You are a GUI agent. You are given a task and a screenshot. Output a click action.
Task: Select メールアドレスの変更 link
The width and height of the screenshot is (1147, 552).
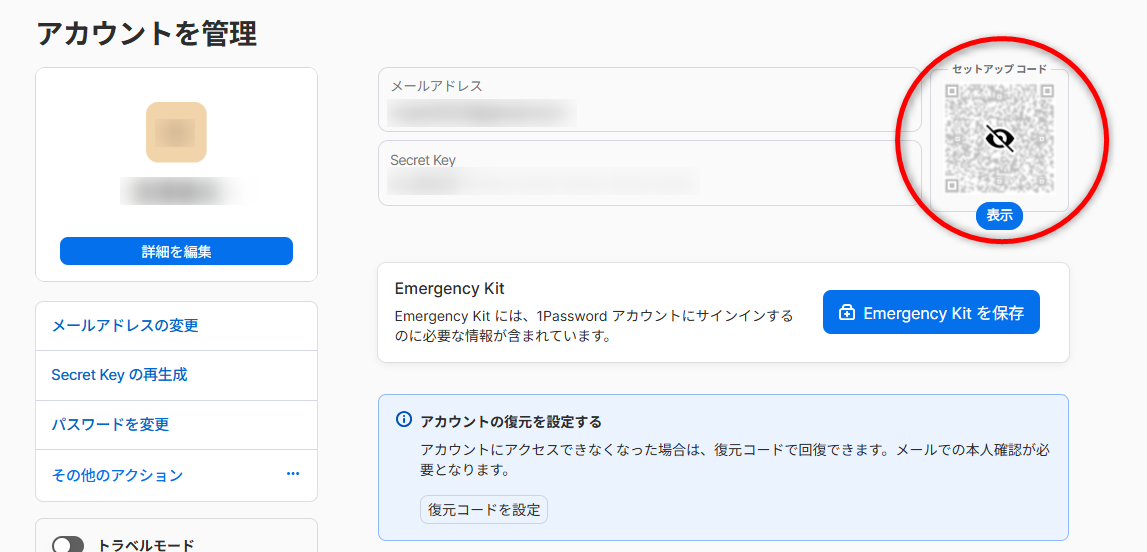(125, 326)
